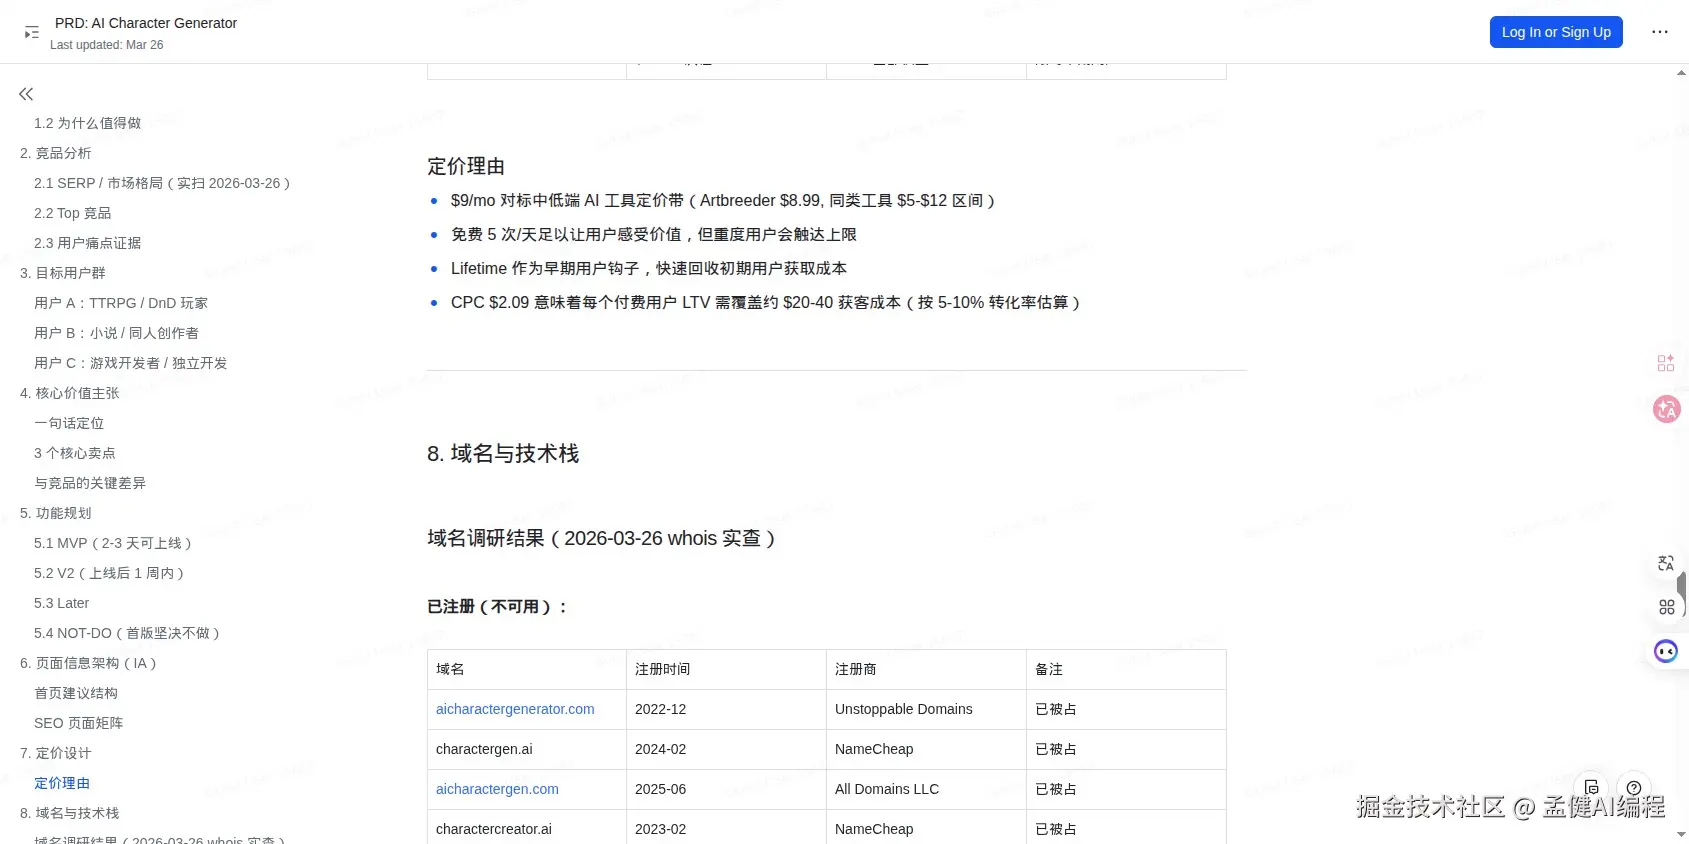Go to 3. 目标用户群 section
1689x844 pixels.
coord(63,273)
